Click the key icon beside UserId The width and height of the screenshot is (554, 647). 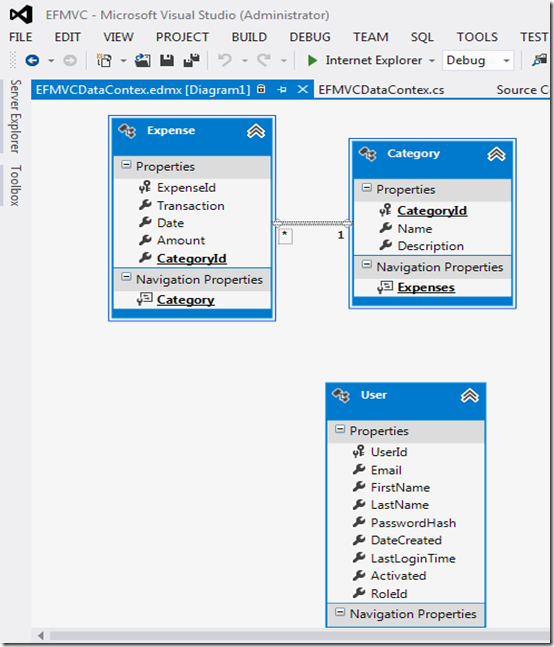click(358, 451)
